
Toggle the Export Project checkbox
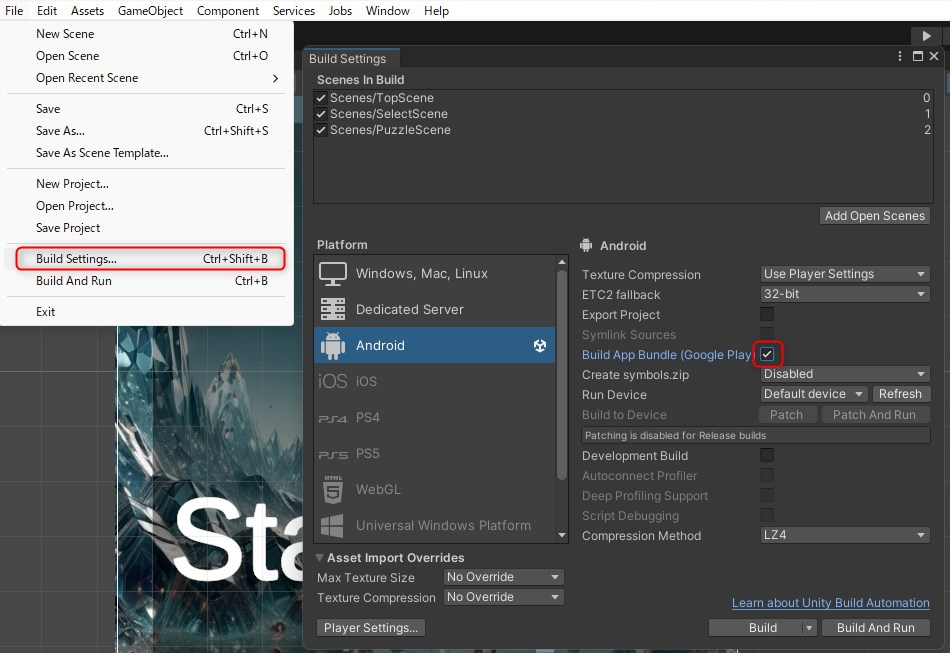(x=767, y=315)
